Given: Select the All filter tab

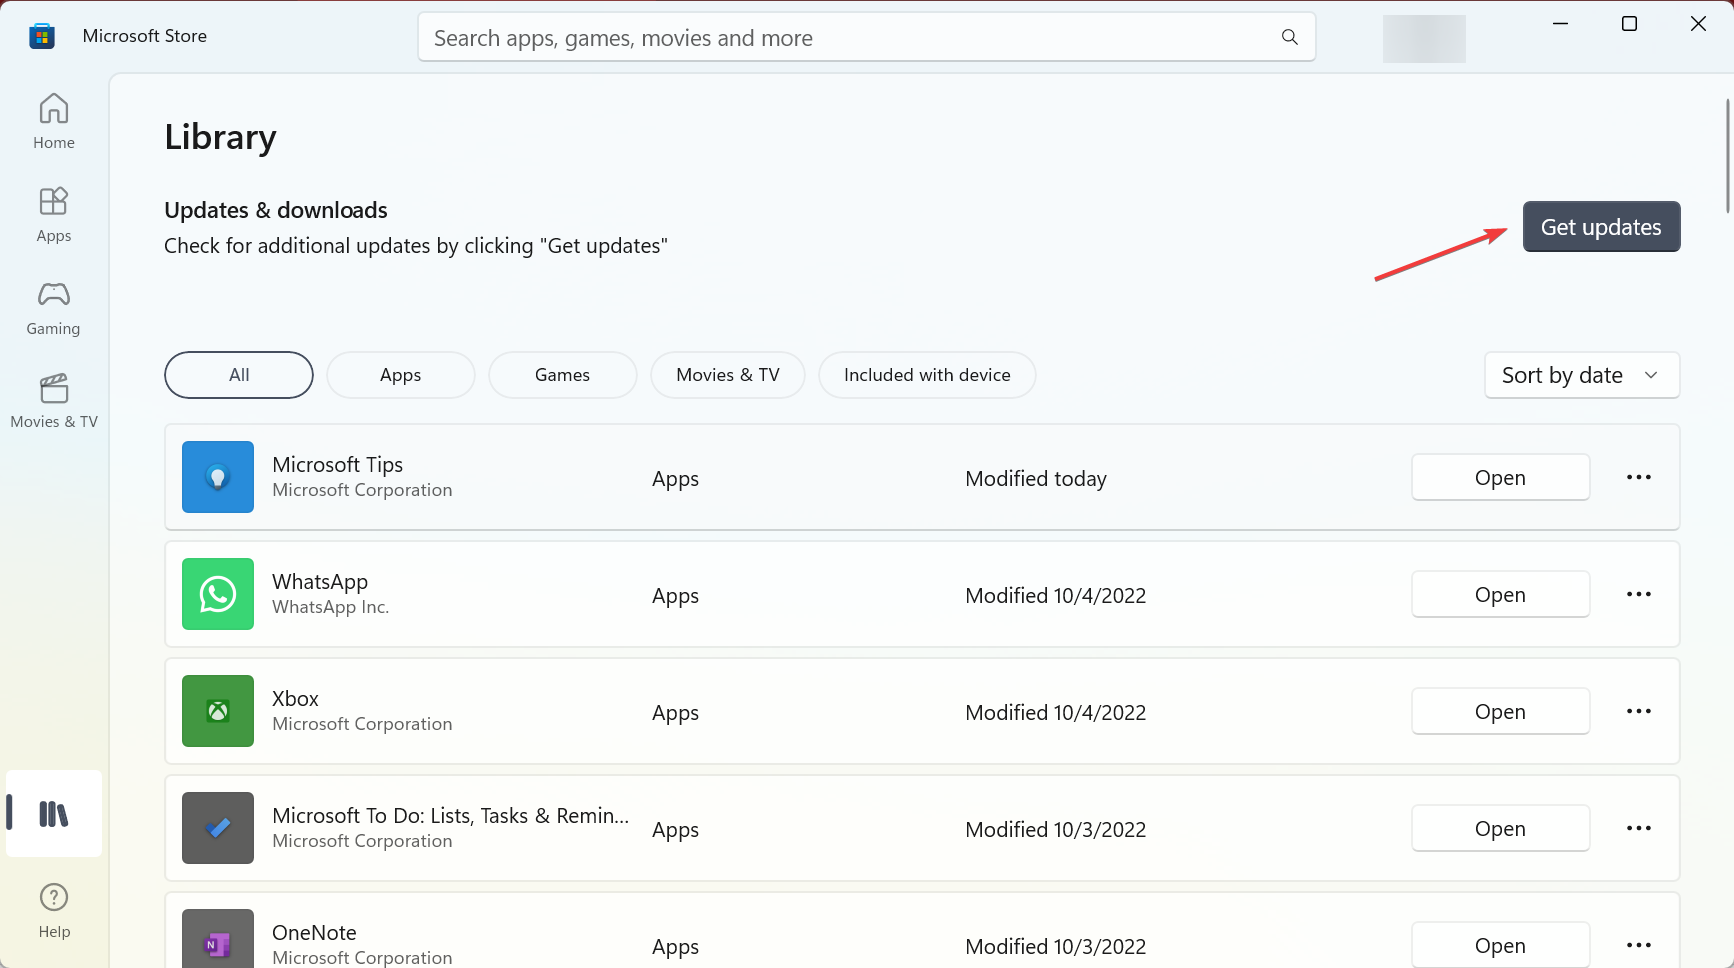Looking at the screenshot, I should pyautogui.click(x=239, y=375).
